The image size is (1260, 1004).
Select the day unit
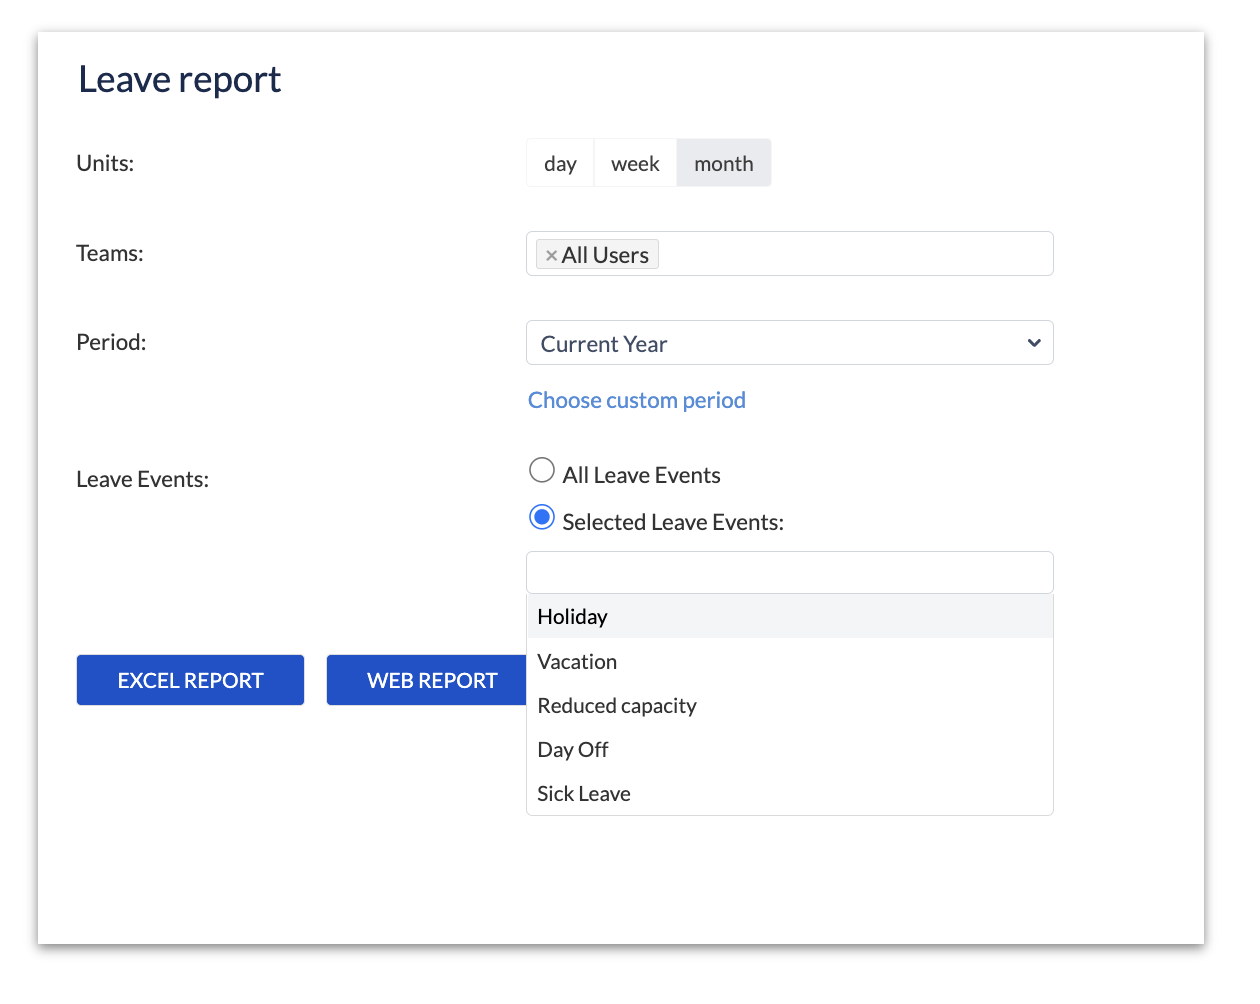560,164
